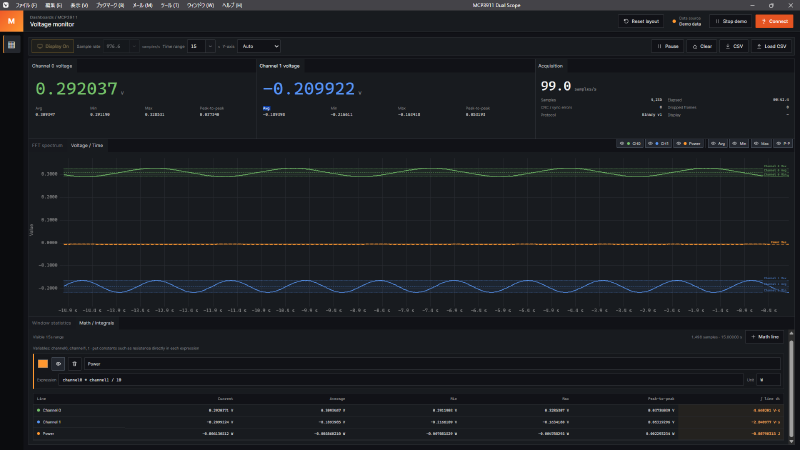Image resolution: width=800 pixels, height=450 pixels.
Task: Open the Sample rate dropdown
Action: coord(121,46)
